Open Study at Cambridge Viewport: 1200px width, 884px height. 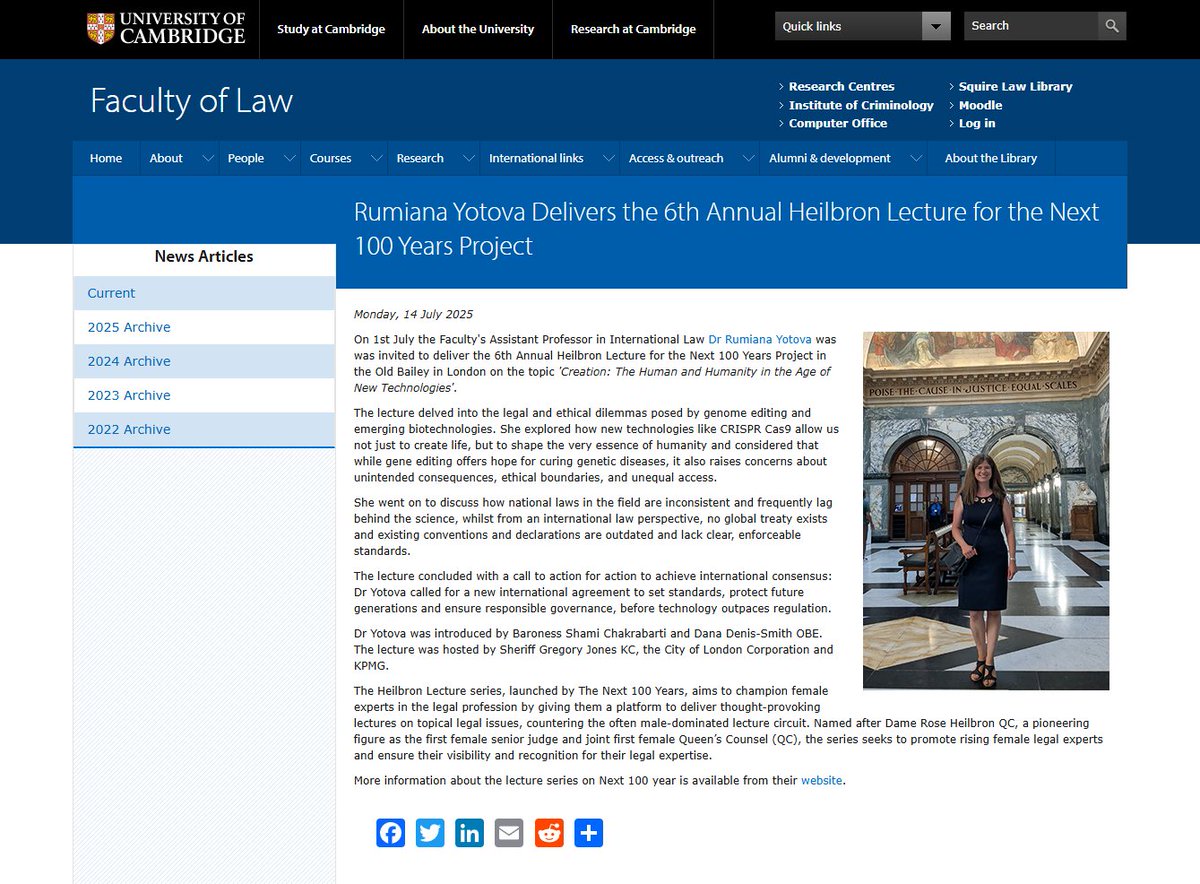click(331, 29)
